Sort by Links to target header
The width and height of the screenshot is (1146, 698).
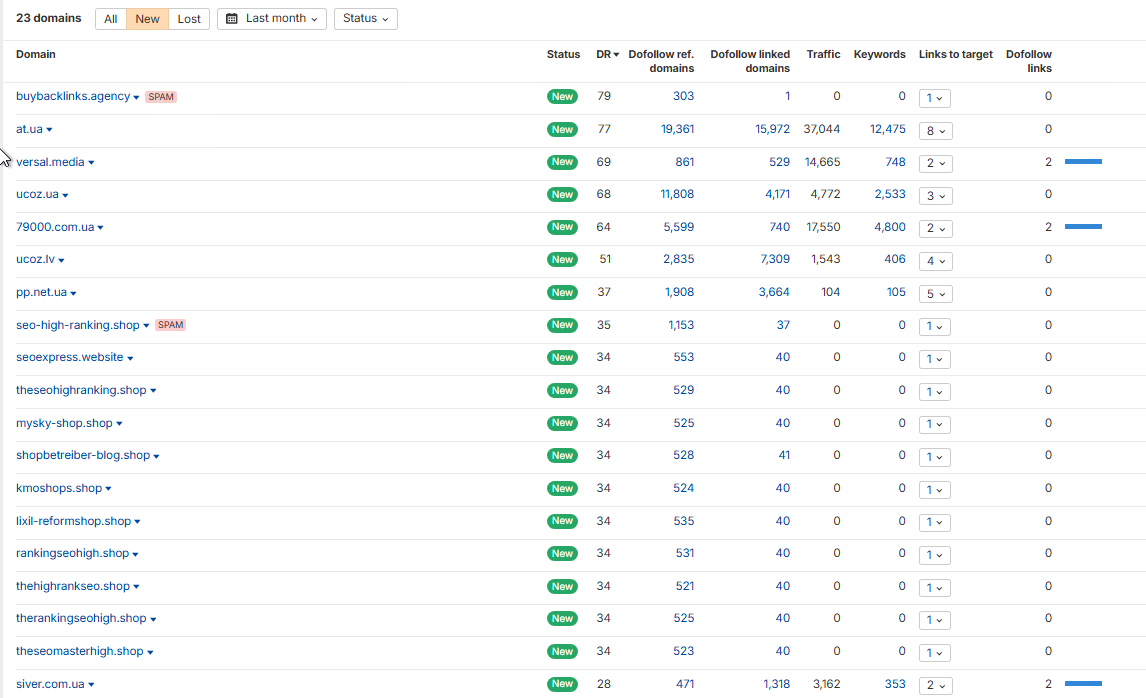[x=955, y=54]
